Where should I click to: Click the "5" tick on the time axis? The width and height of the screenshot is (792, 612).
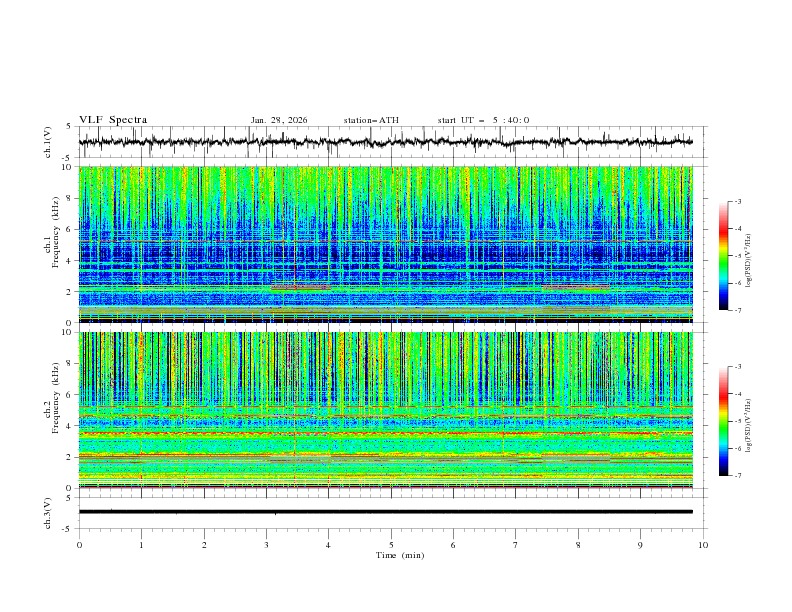391,545
